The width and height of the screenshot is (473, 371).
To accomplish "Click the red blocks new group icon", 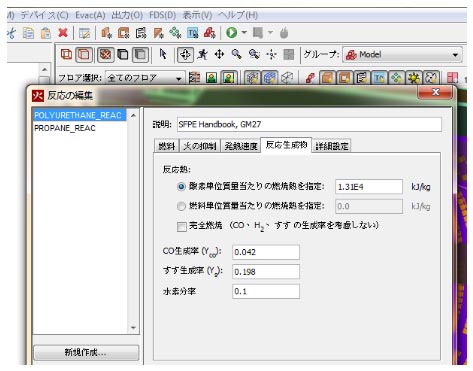I will click(x=210, y=33).
